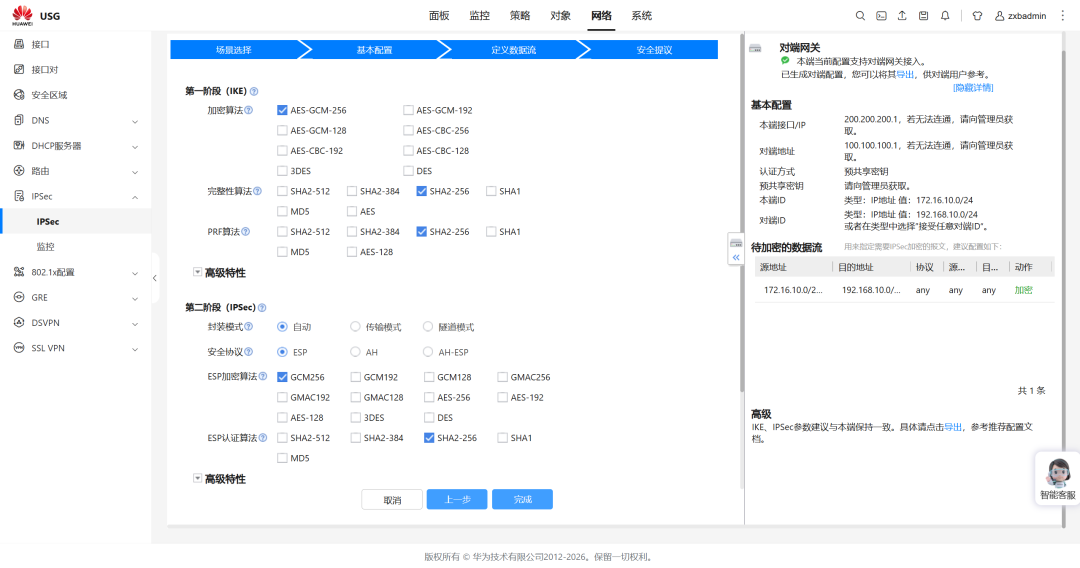
Task: Check the AES-GCM-192 checkbox
Action: tap(408, 110)
